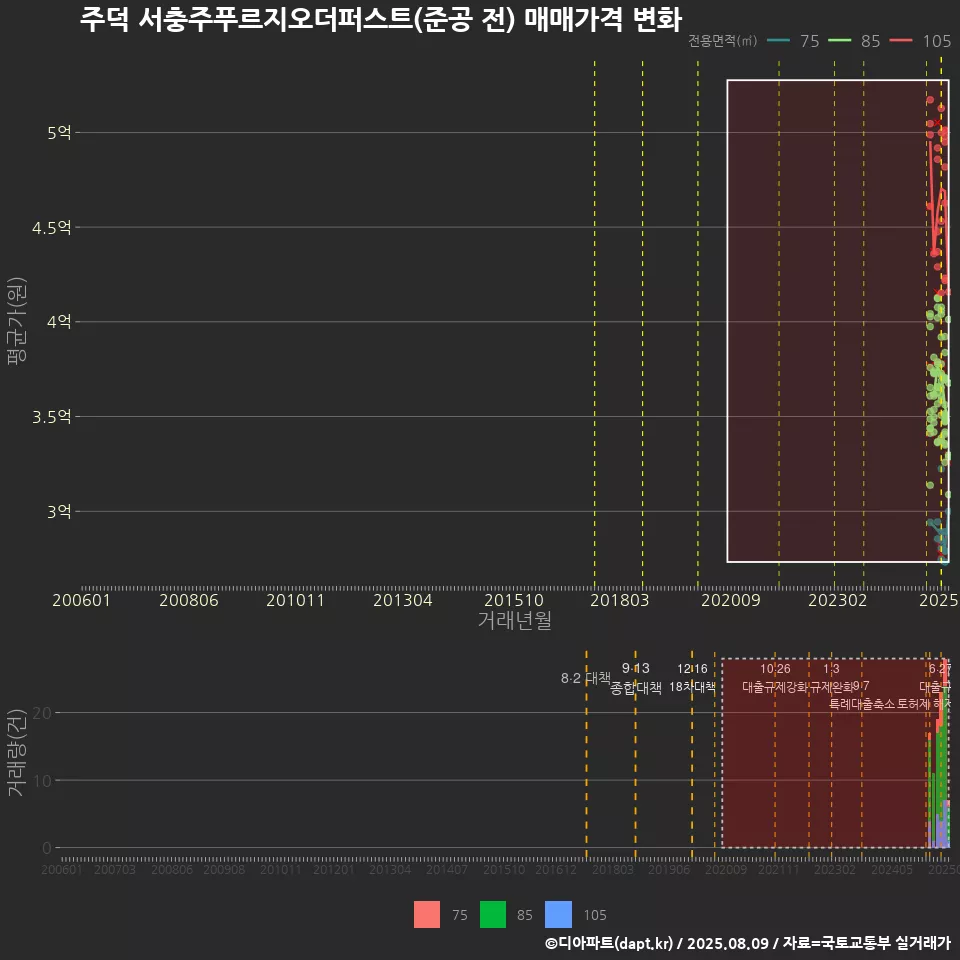Click 201906 on the volume chart x-axis

pos(669,869)
